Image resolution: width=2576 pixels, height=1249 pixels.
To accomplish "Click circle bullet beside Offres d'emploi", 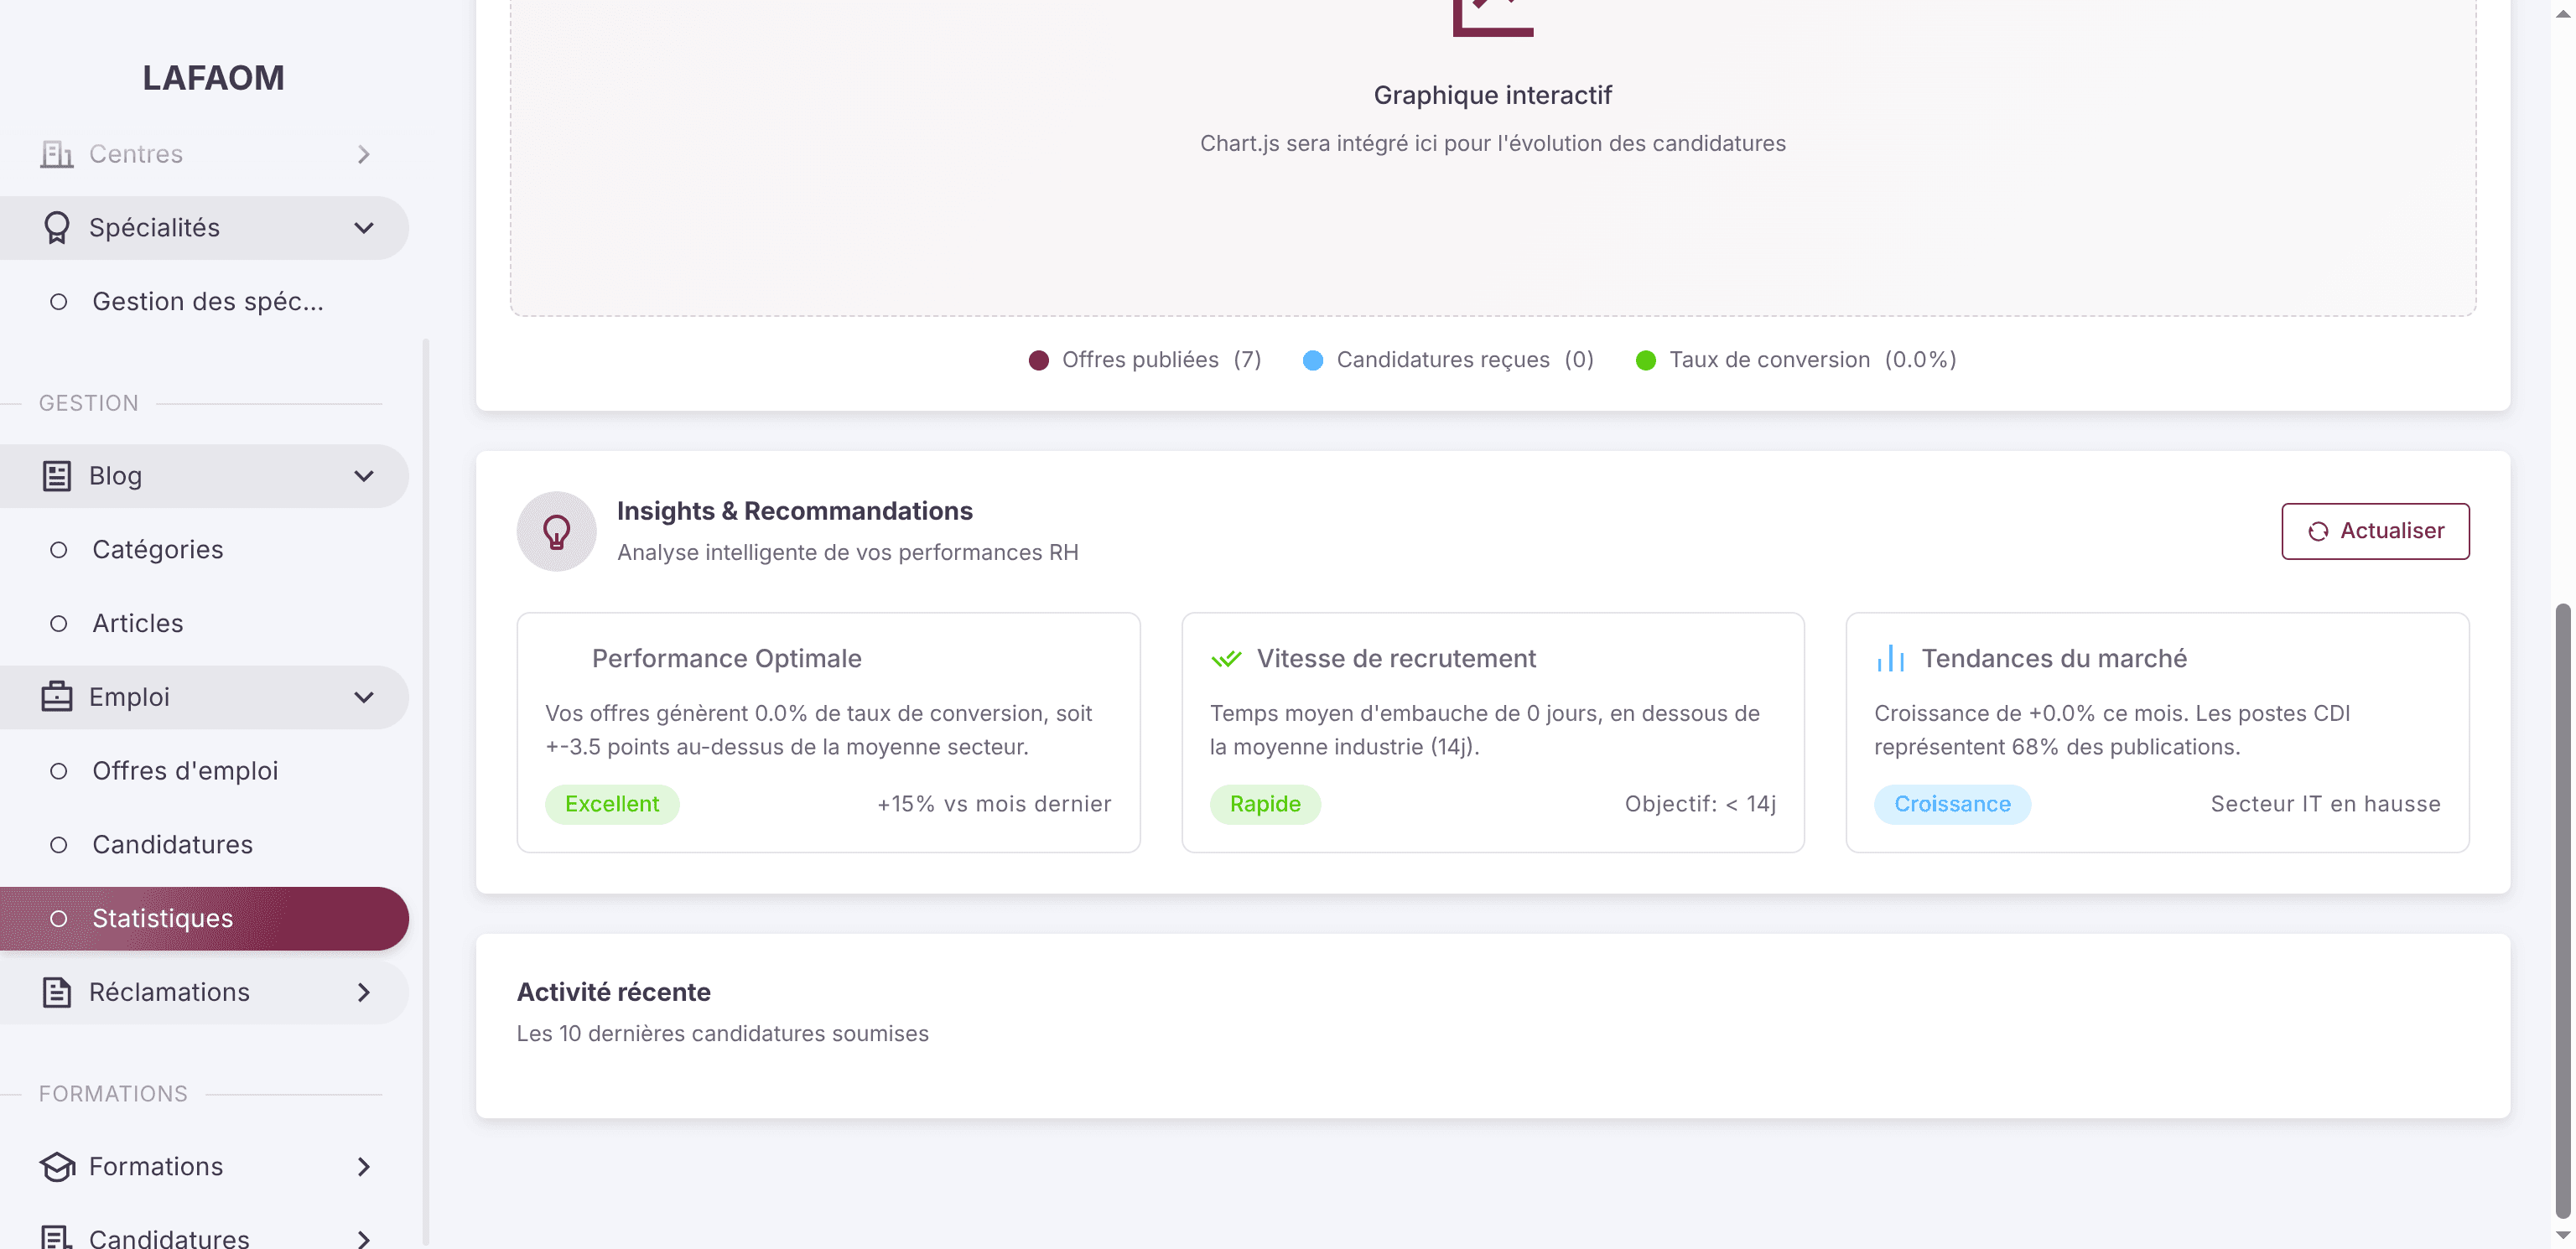I will tap(59, 771).
